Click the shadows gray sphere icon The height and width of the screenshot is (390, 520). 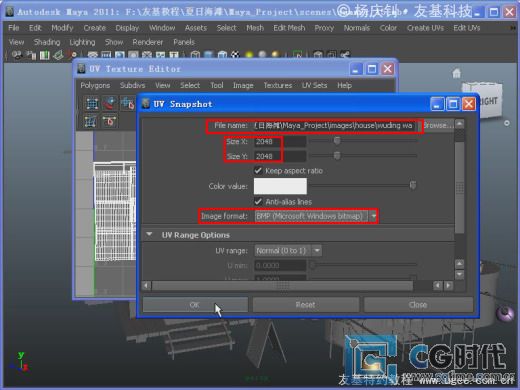click(262, 55)
